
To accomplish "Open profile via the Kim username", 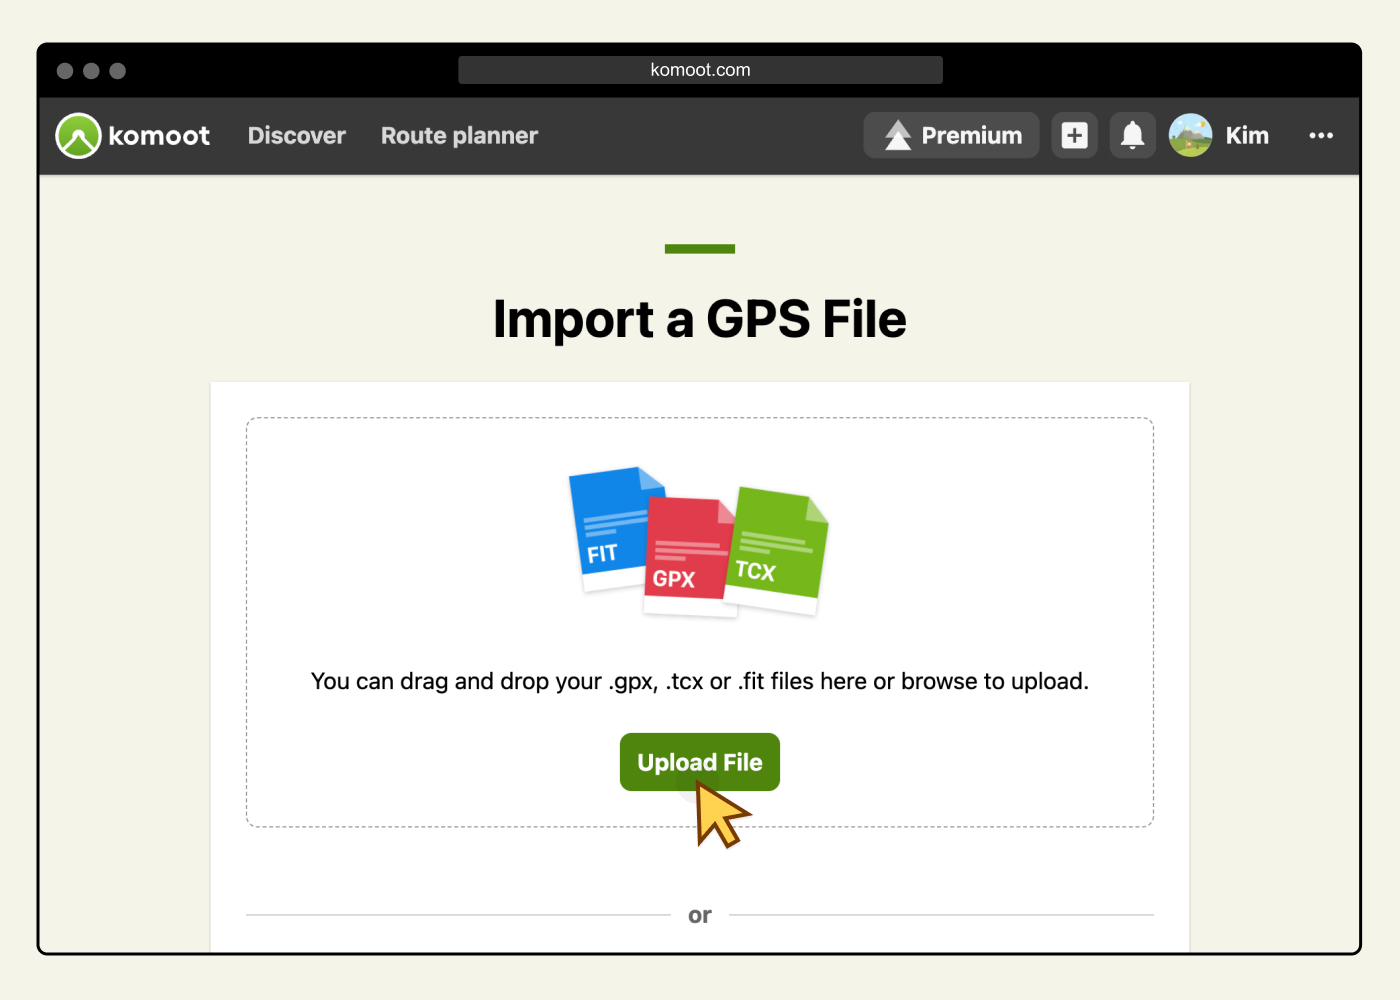I will [1247, 136].
